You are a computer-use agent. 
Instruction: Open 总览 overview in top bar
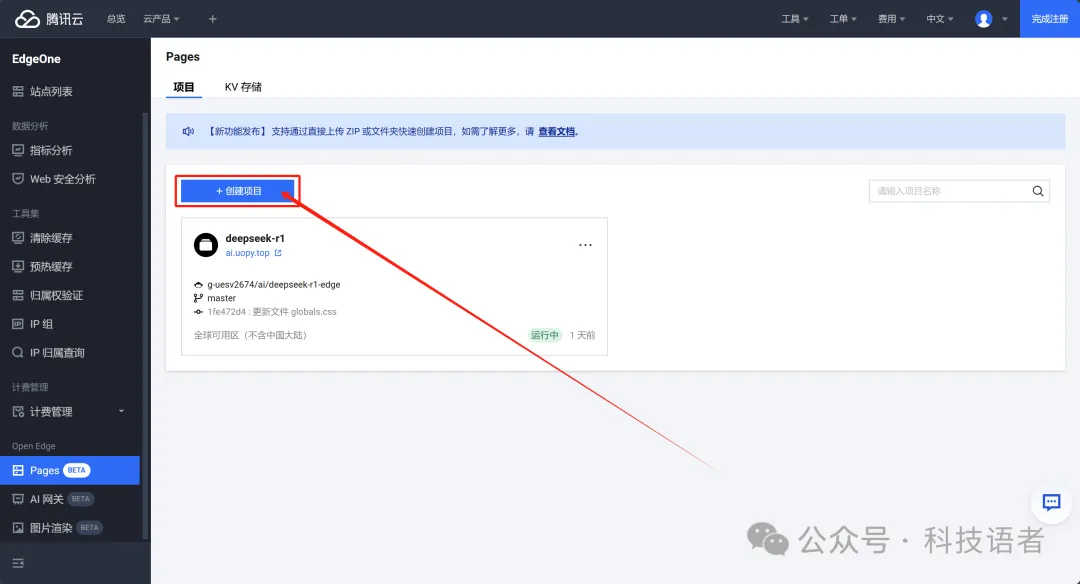pyautogui.click(x=116, y=19)
